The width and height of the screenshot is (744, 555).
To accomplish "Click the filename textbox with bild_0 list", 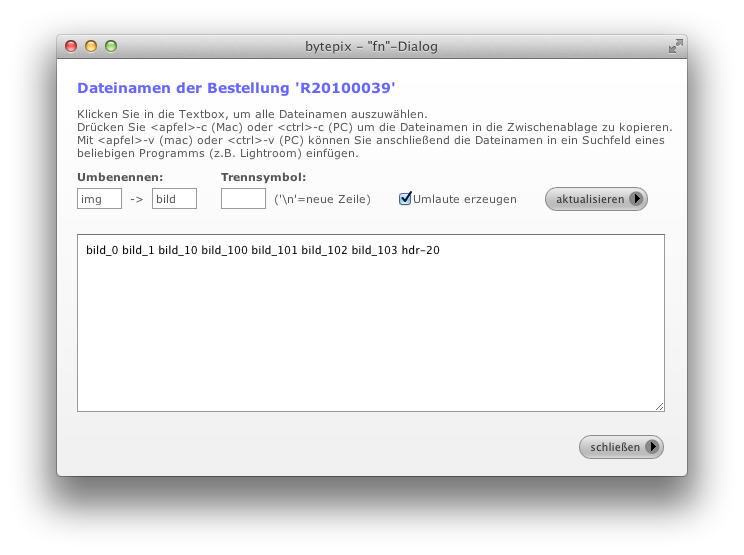I will (x=371, y=323).
